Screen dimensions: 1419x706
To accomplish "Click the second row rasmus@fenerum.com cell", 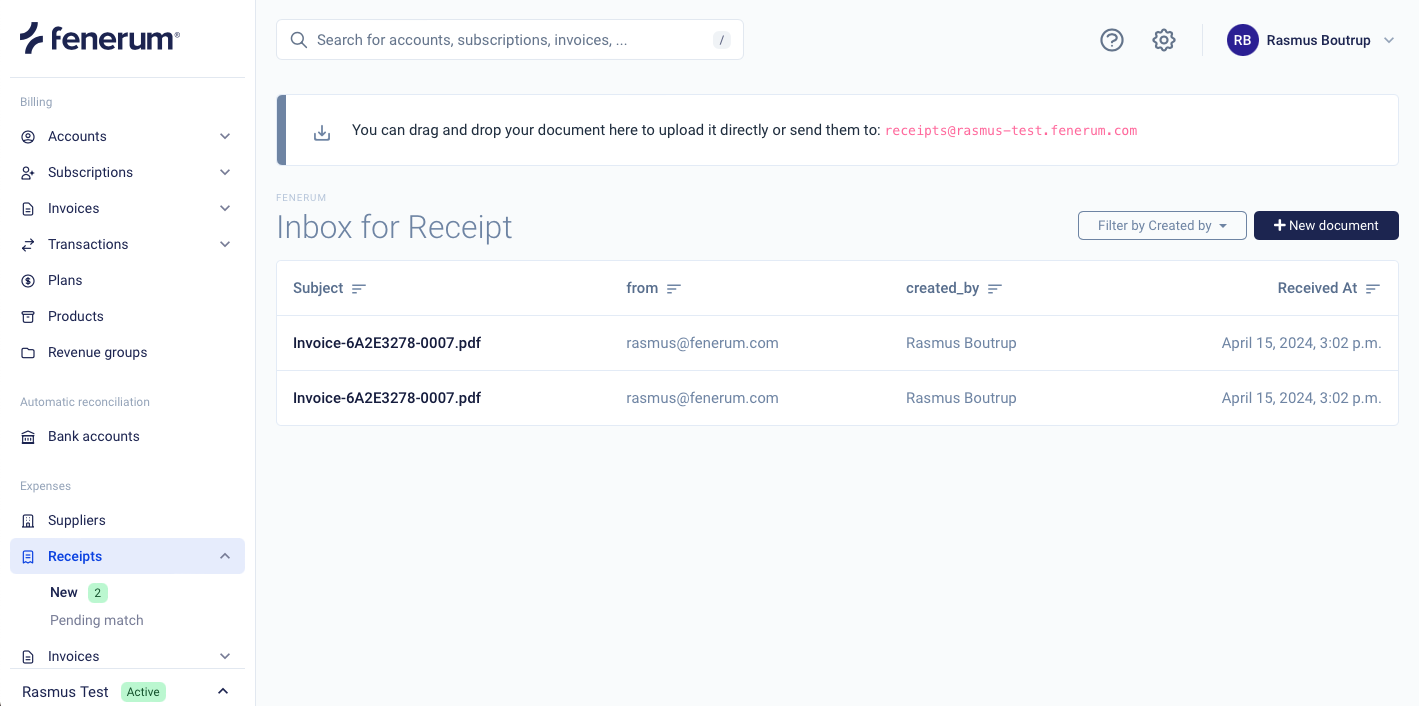I will tap(702, 398).
